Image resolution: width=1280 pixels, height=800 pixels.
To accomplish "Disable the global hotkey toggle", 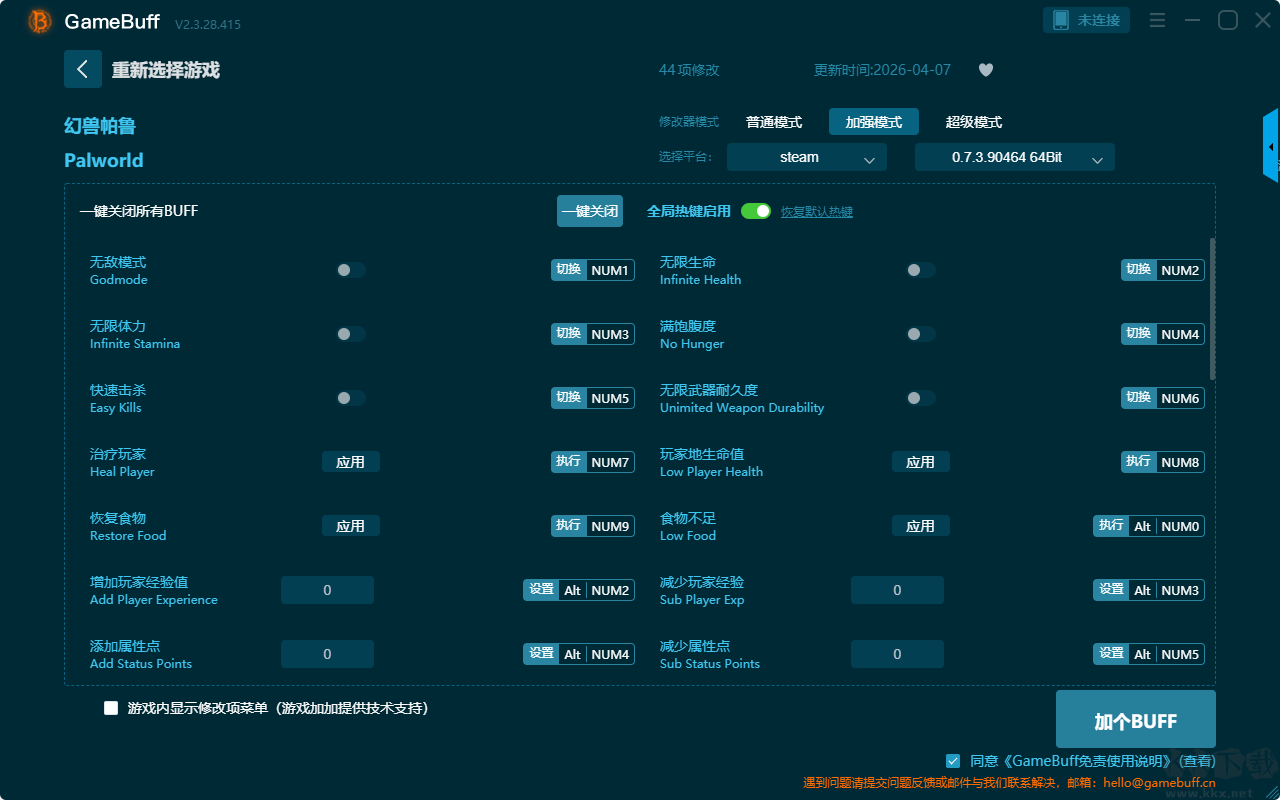I will click(756, 211).
